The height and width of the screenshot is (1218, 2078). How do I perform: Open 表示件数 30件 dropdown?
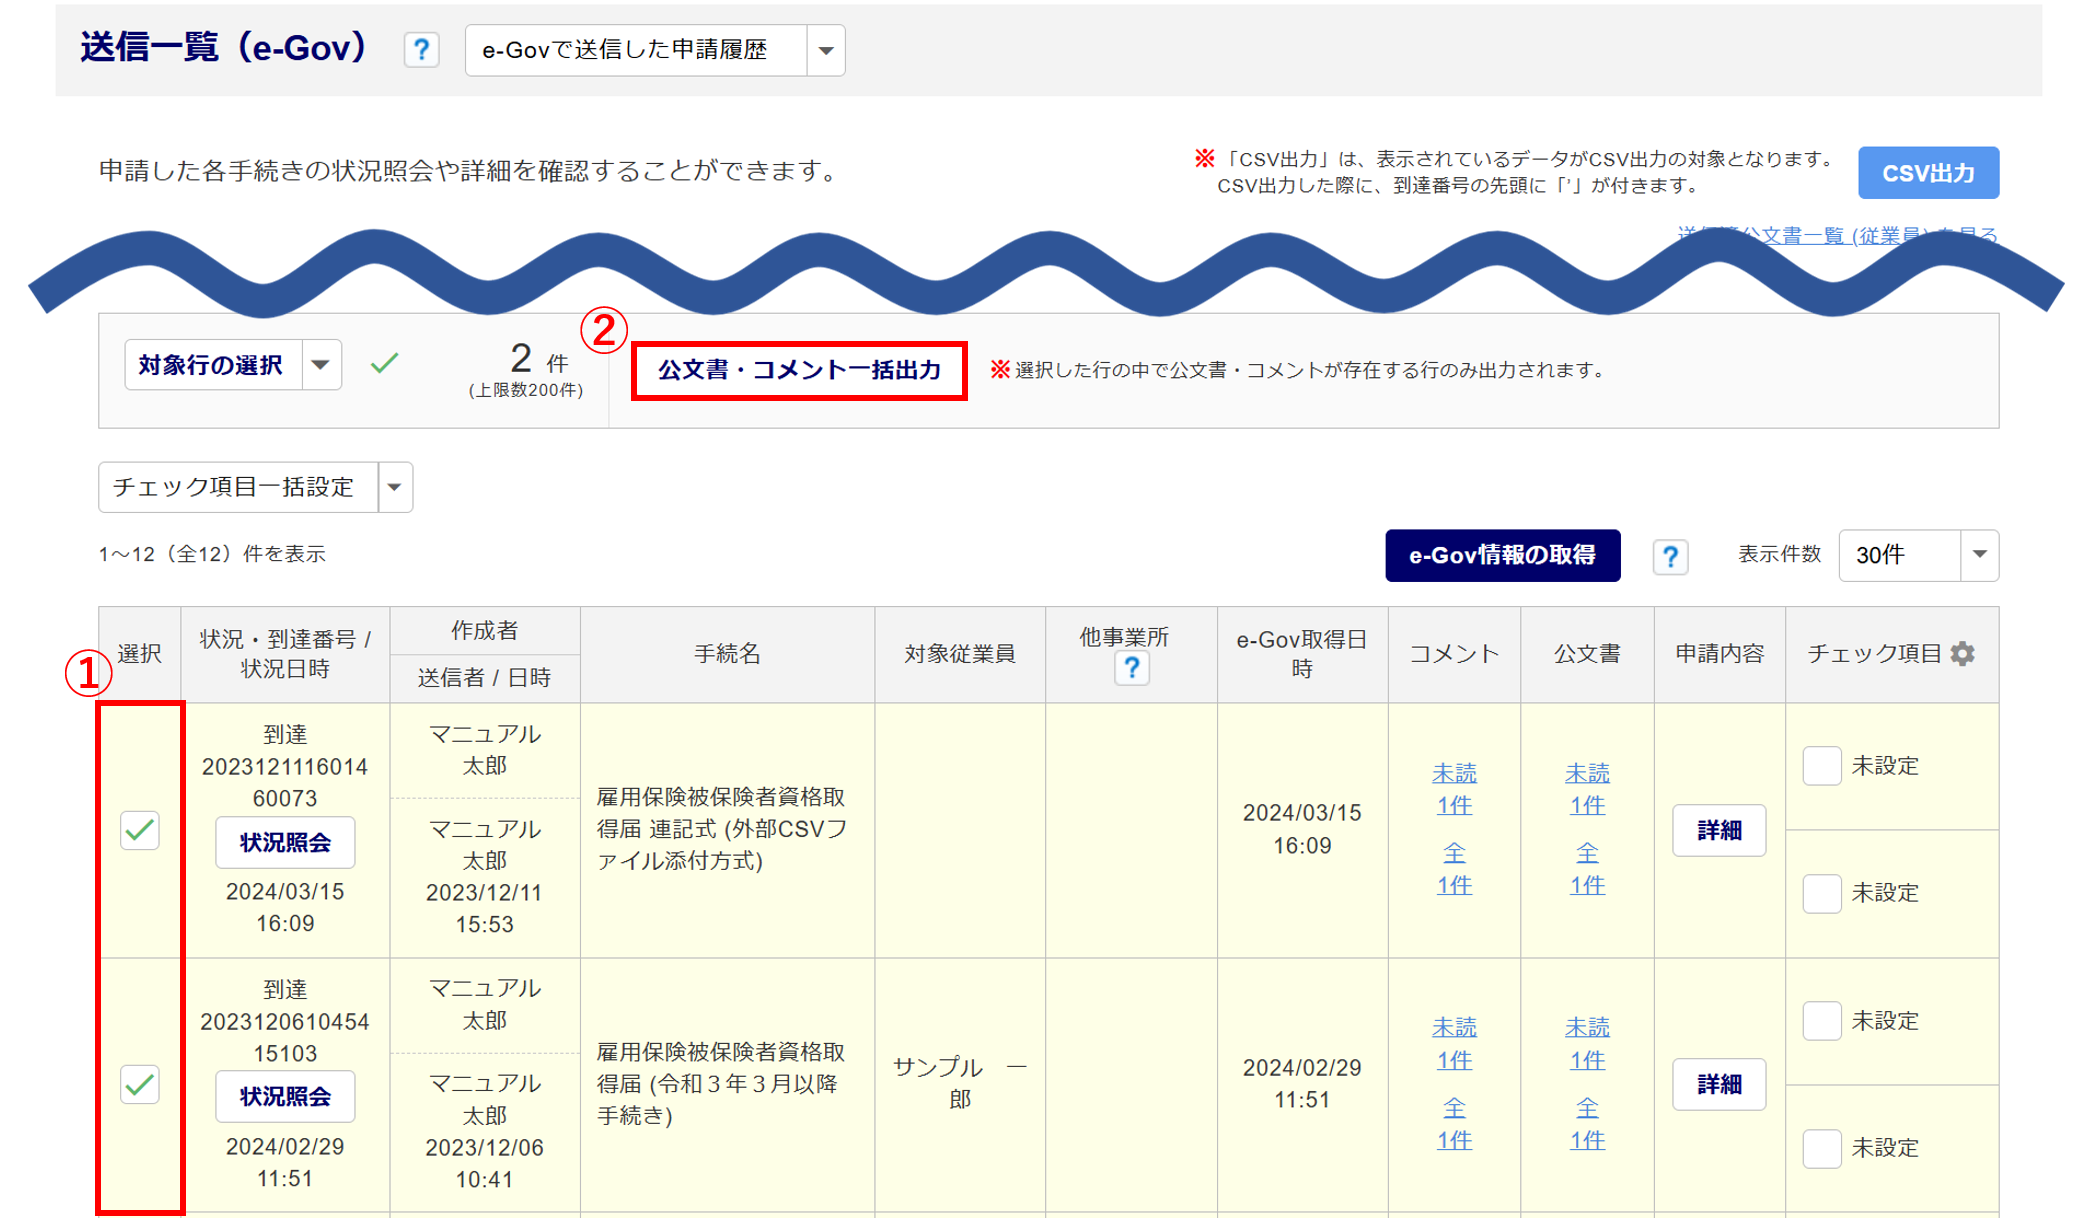(1978, 555)
